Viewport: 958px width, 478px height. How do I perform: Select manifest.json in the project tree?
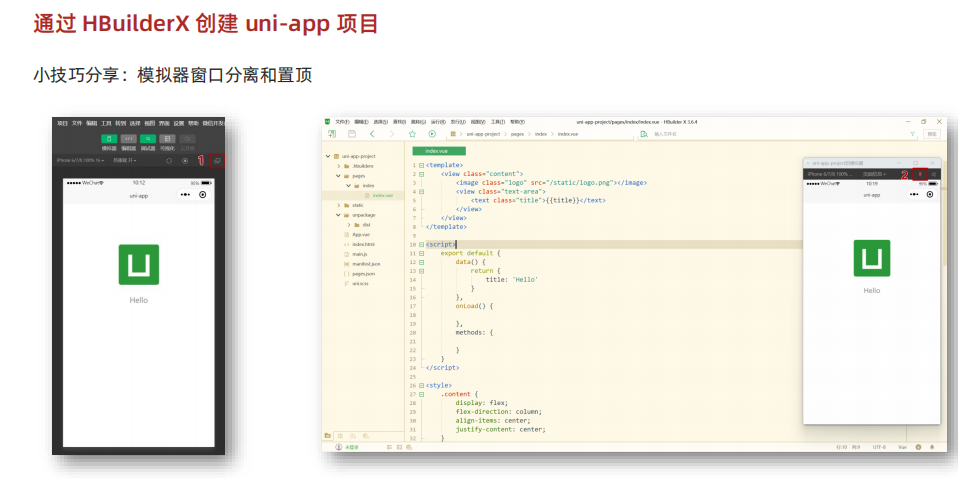tap(366, 264)
